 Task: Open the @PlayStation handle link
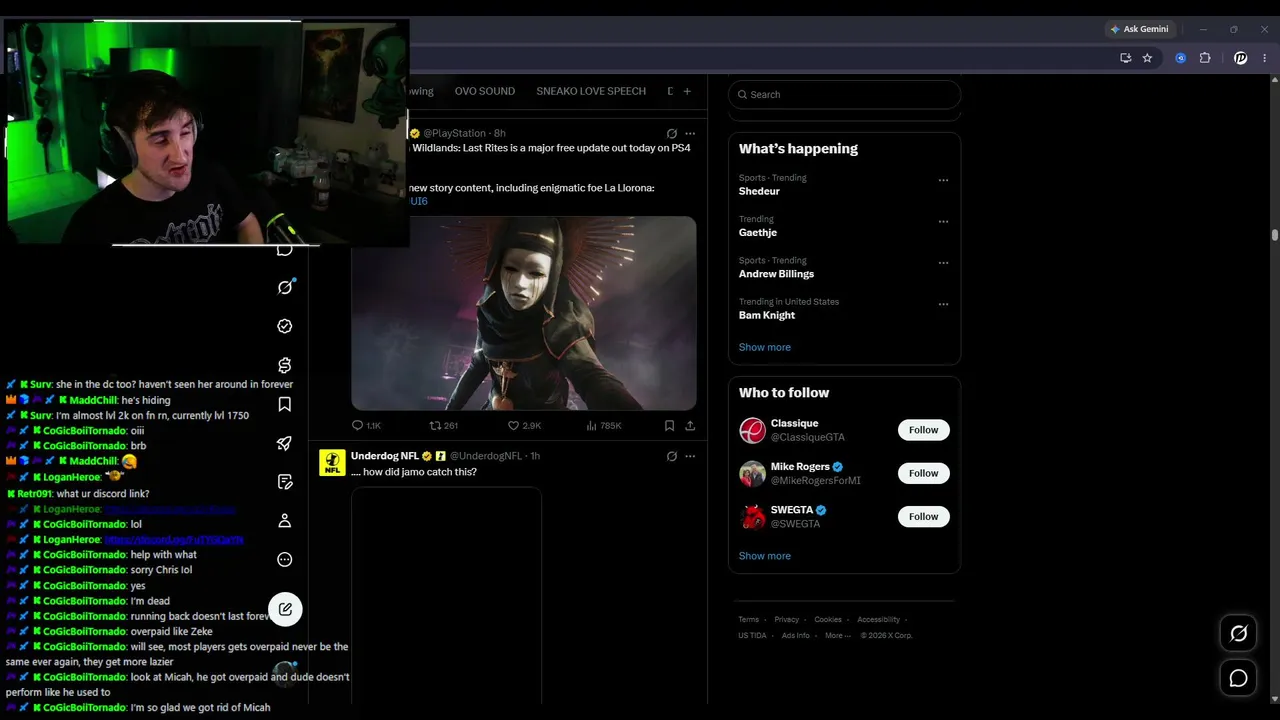point(454,133)
